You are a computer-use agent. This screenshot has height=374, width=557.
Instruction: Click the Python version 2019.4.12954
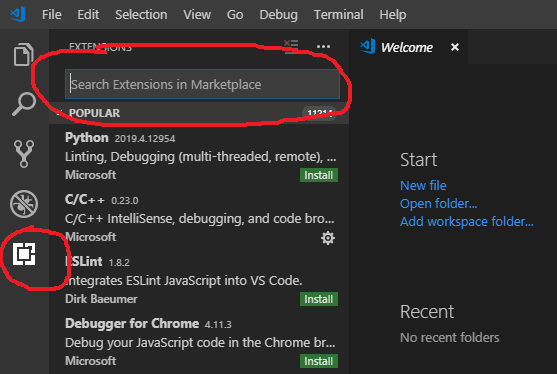point(145,139)
